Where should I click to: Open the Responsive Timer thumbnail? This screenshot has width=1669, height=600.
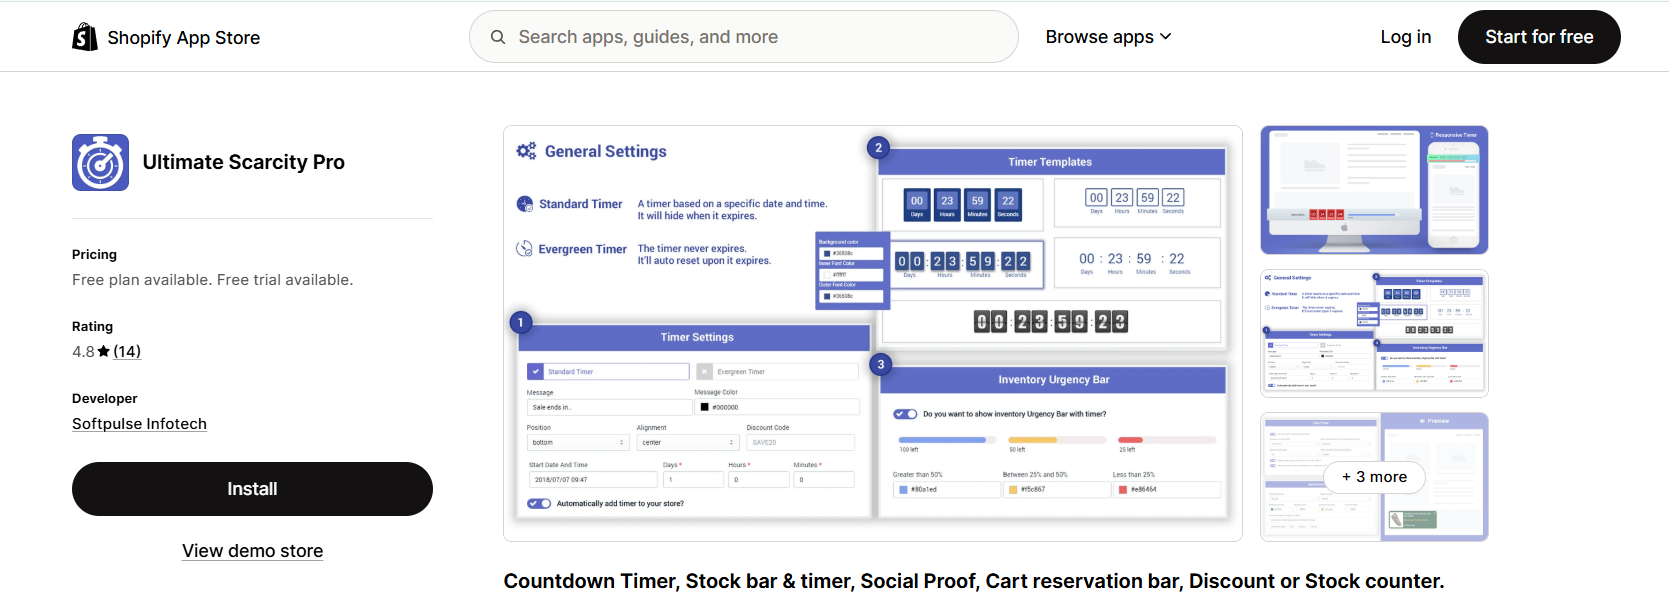(x=1374, y=190)
